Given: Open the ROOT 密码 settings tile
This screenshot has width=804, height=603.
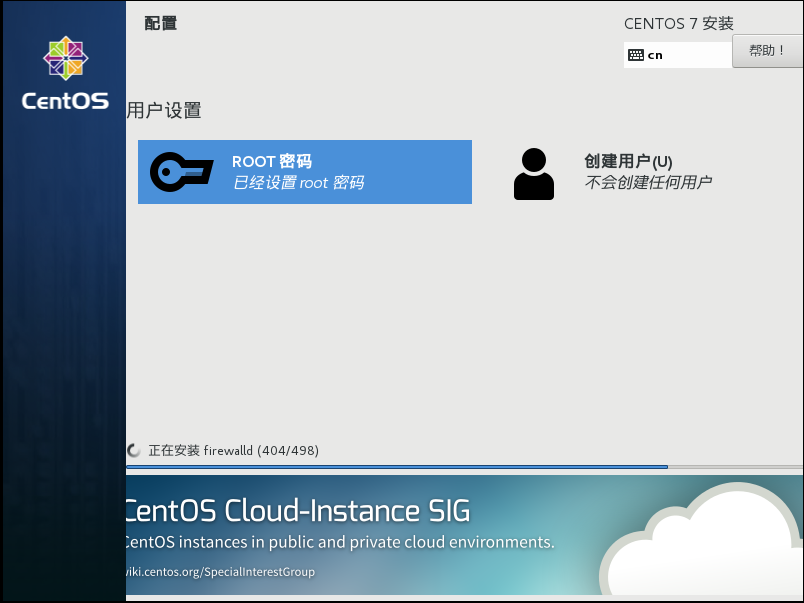Looking at the screenshot, I should coord(305,172).
